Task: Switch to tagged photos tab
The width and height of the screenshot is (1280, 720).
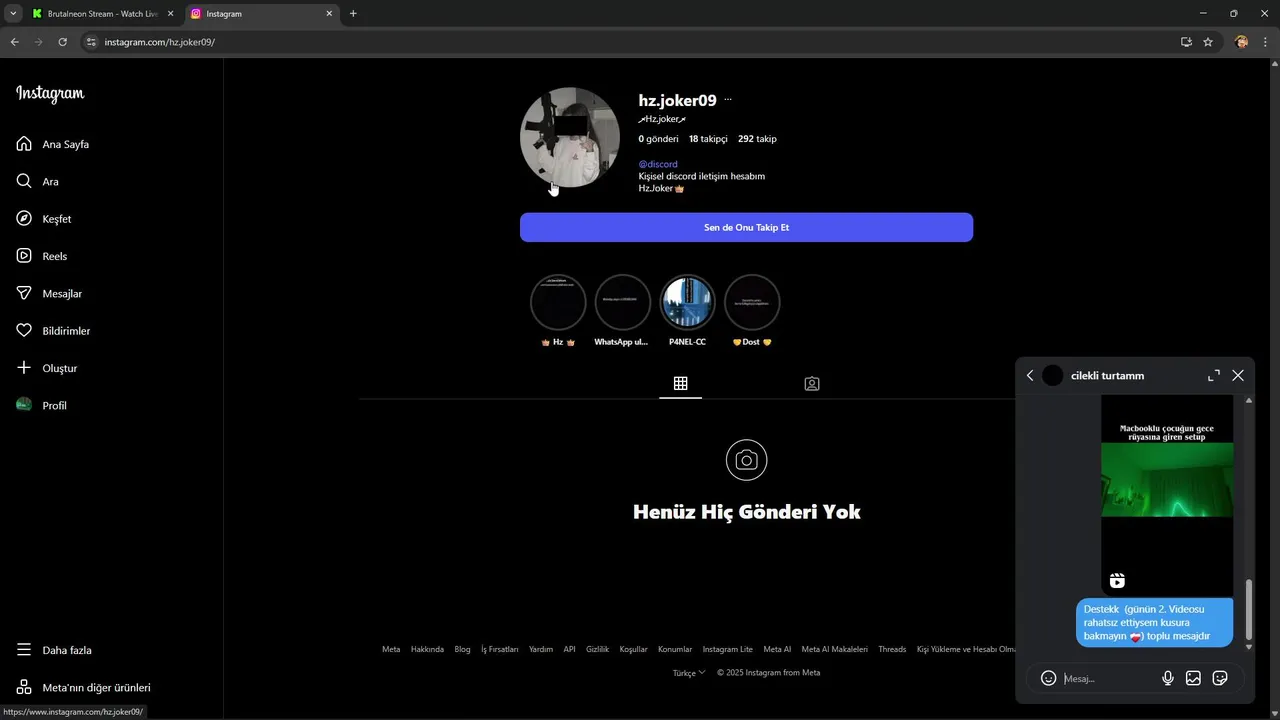Action: pyautogui.click(x=812, y=383)
